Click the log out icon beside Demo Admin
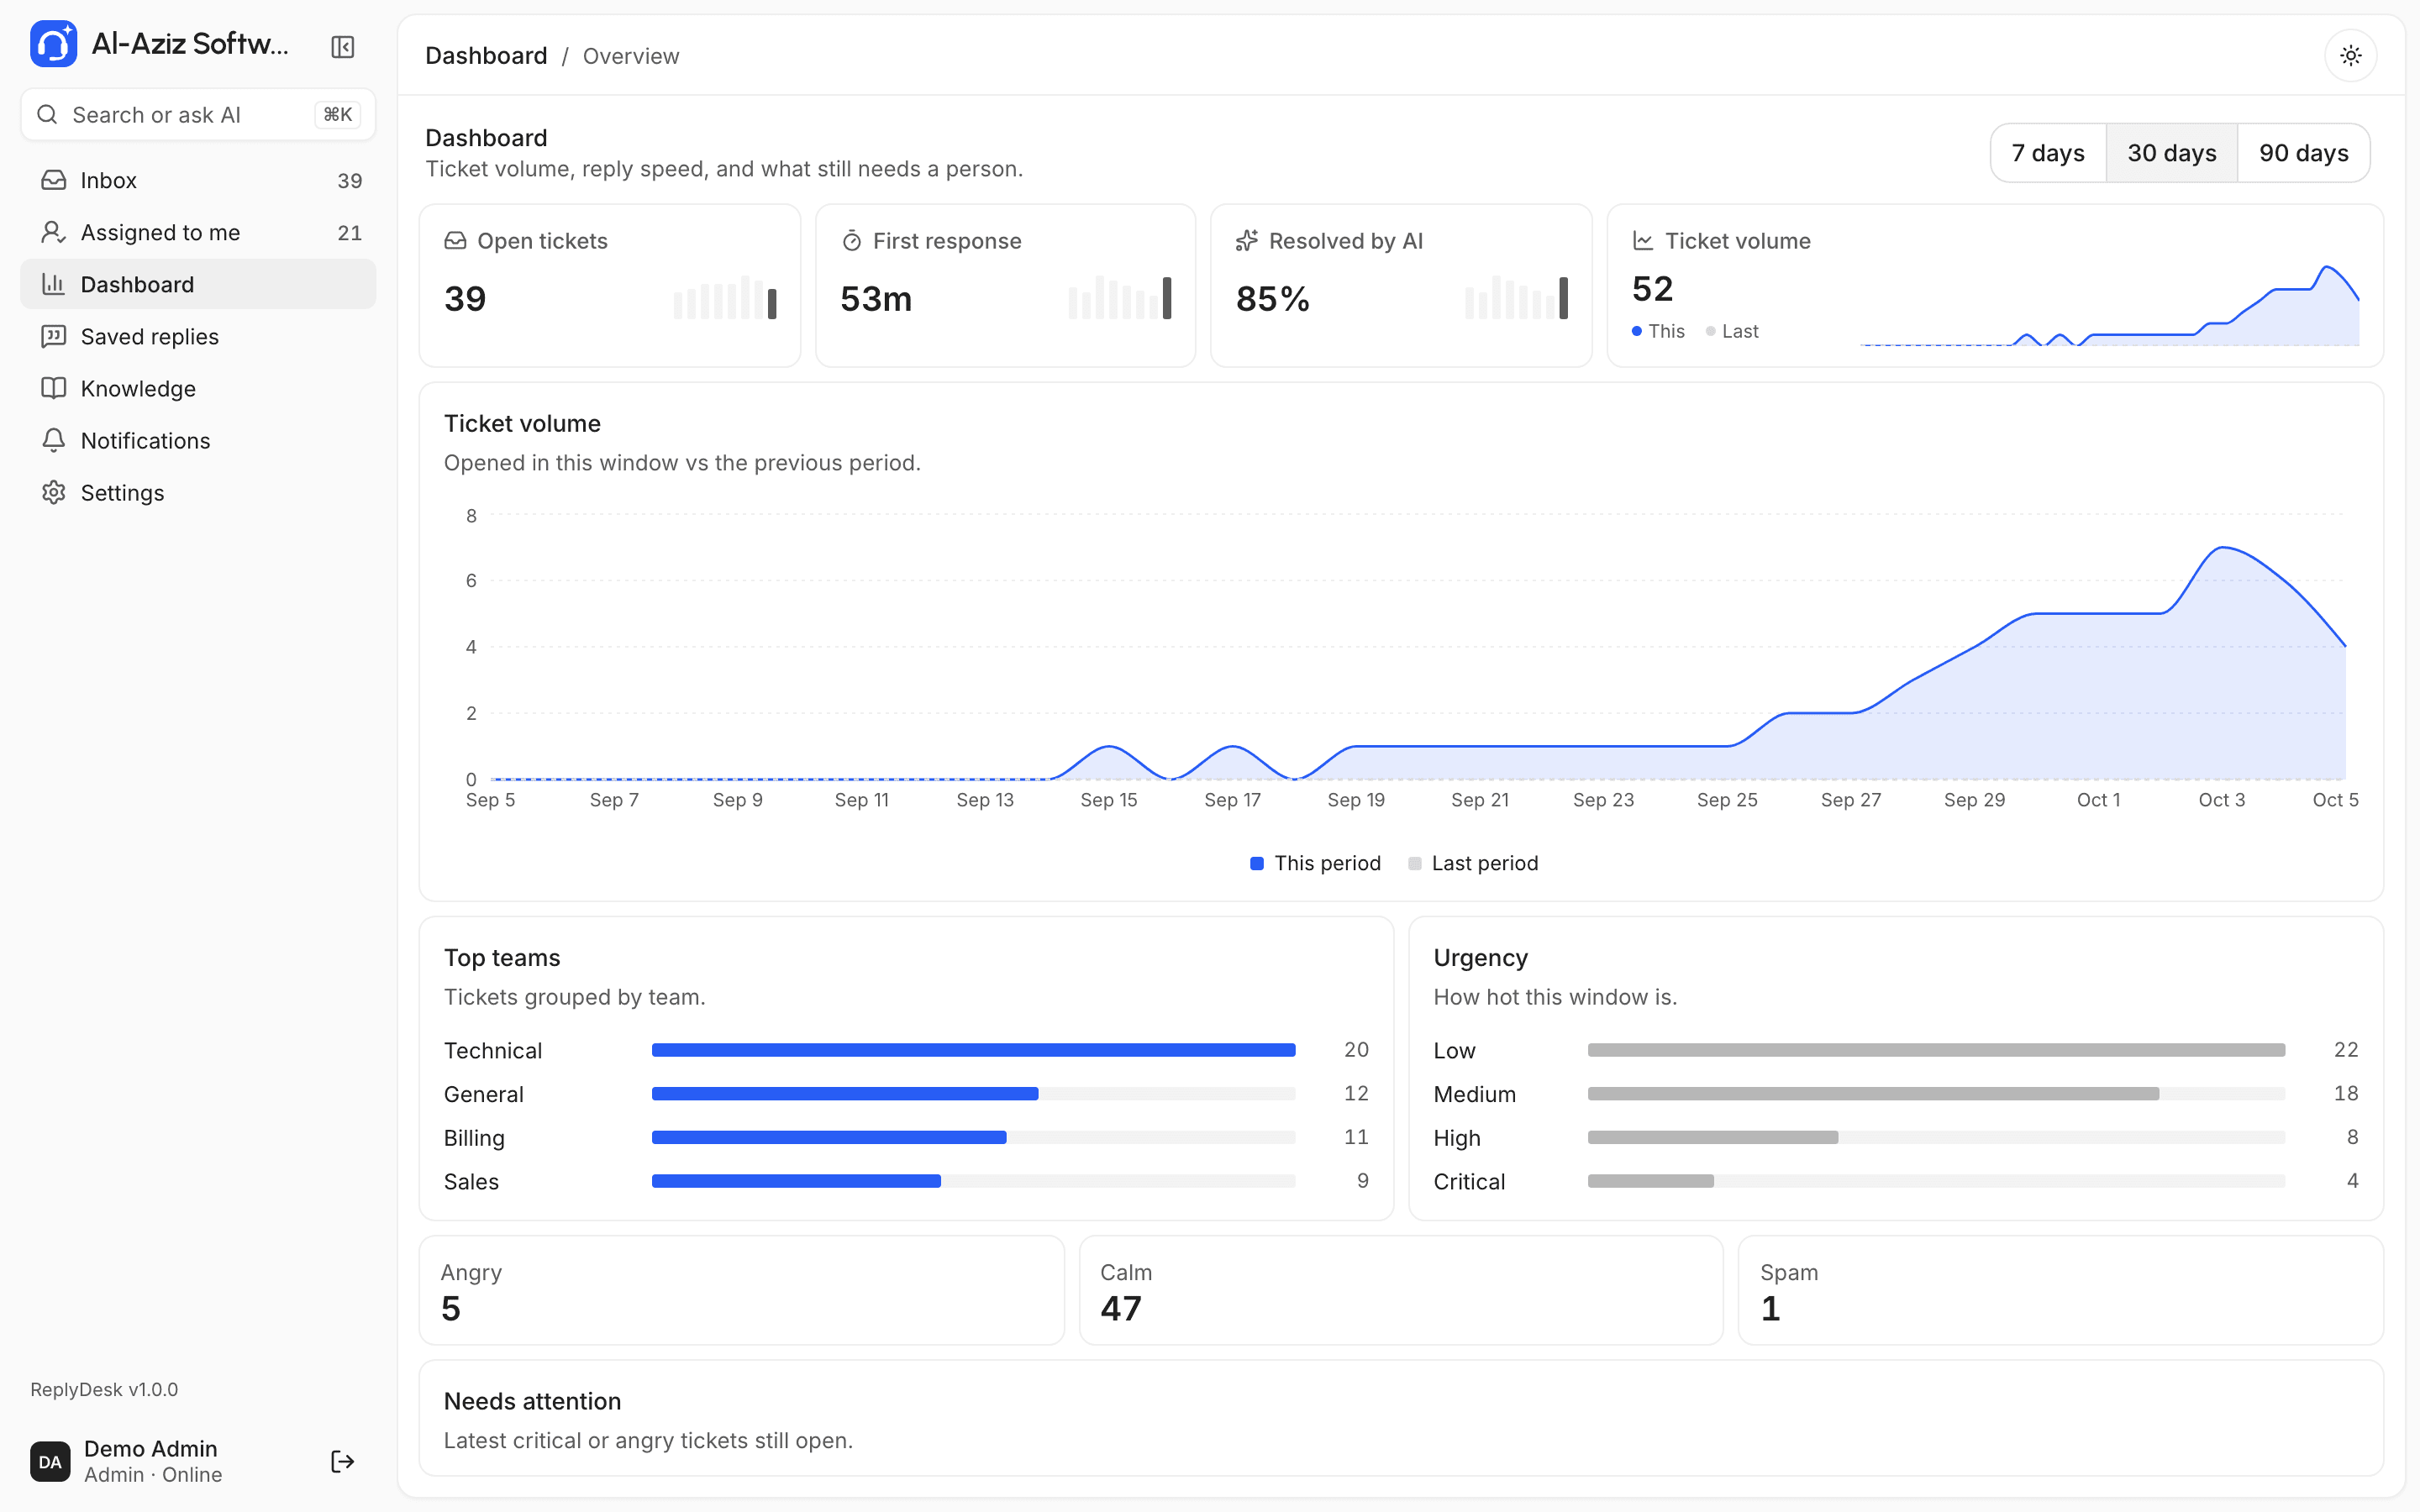Screen dimensions: 2420x1512 click(342, 1461)
